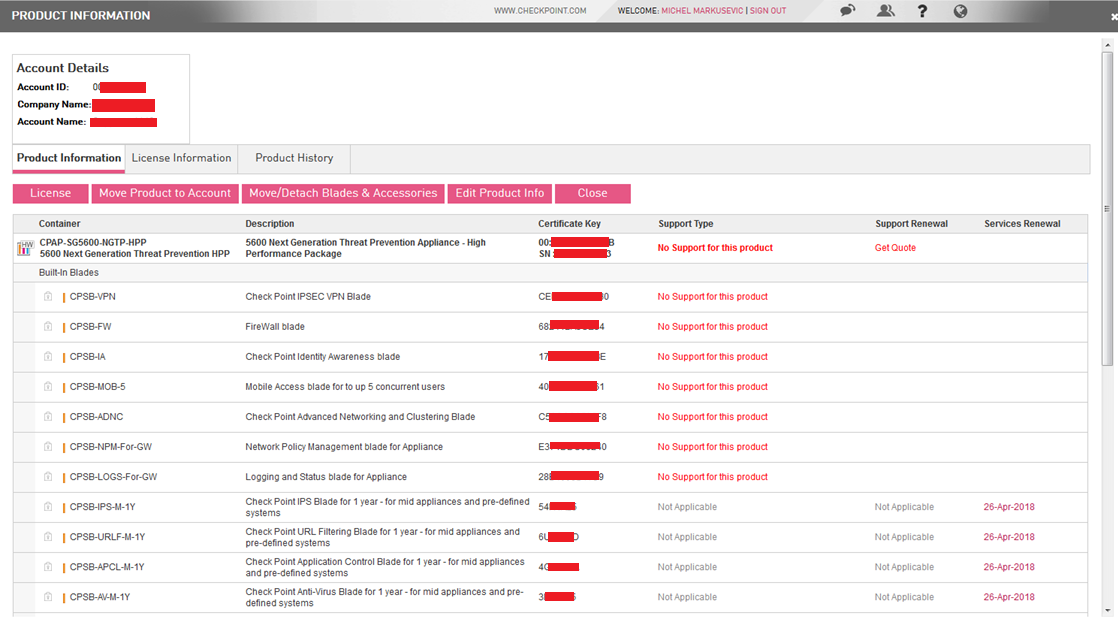Image resolution: width=1118 pixels, height=623 pixels.
Task: Click the blade icon beside CPSB-MOB-5
Action: pyautogui.click(x=48, y=386)
